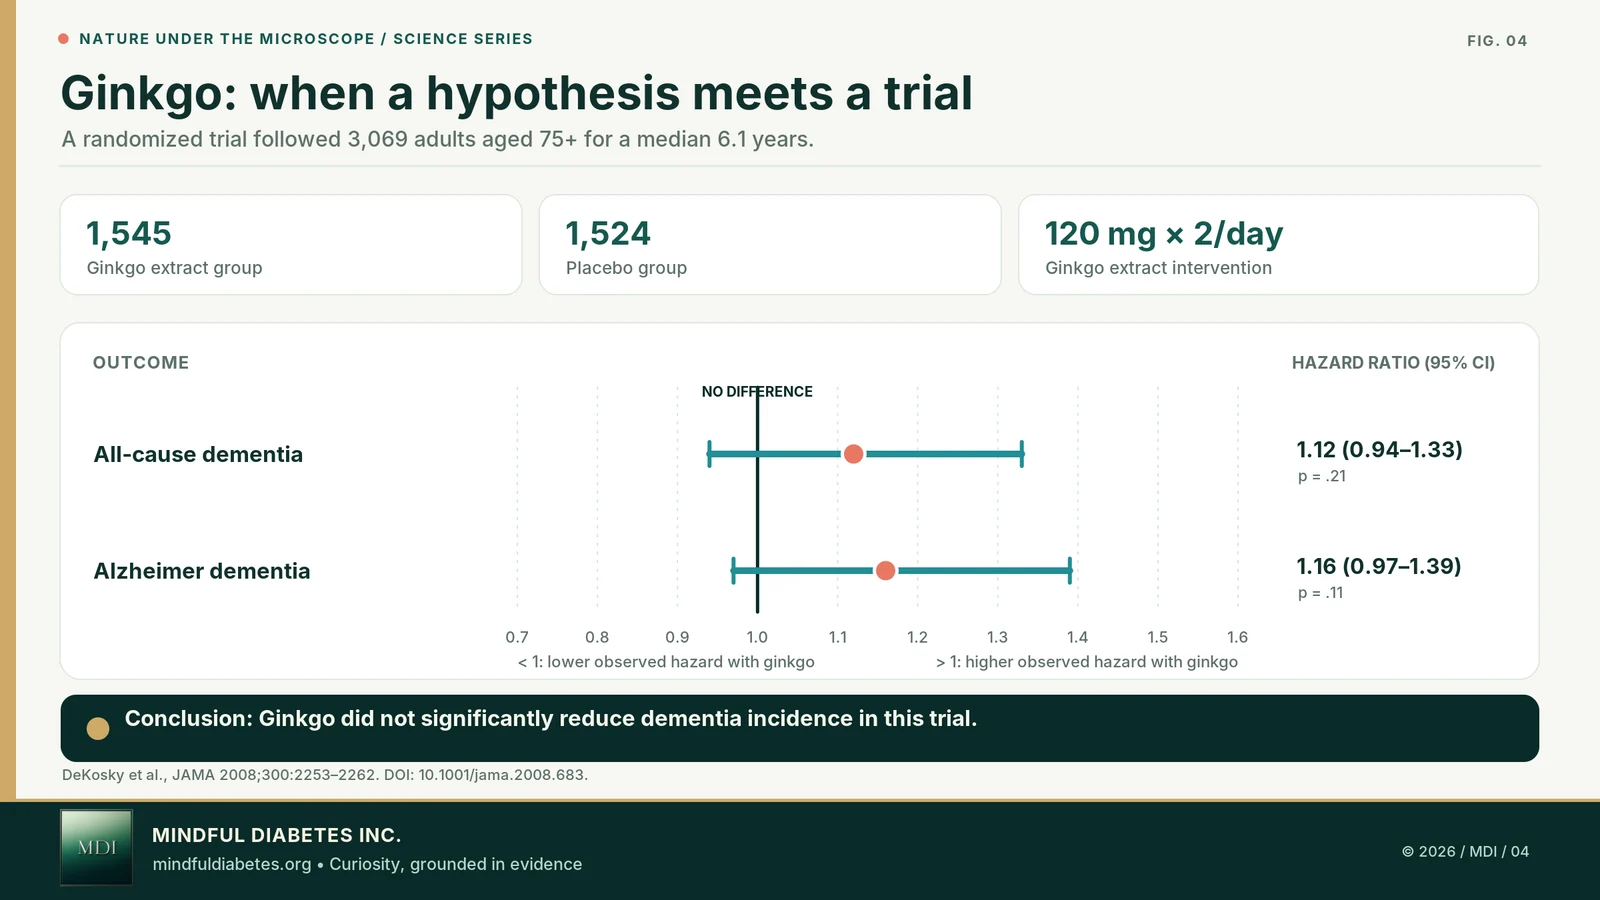This screenshot has width=1600, height=900.
Task: Click the 'Alzheimer dementia' row label
Action: 202,571
